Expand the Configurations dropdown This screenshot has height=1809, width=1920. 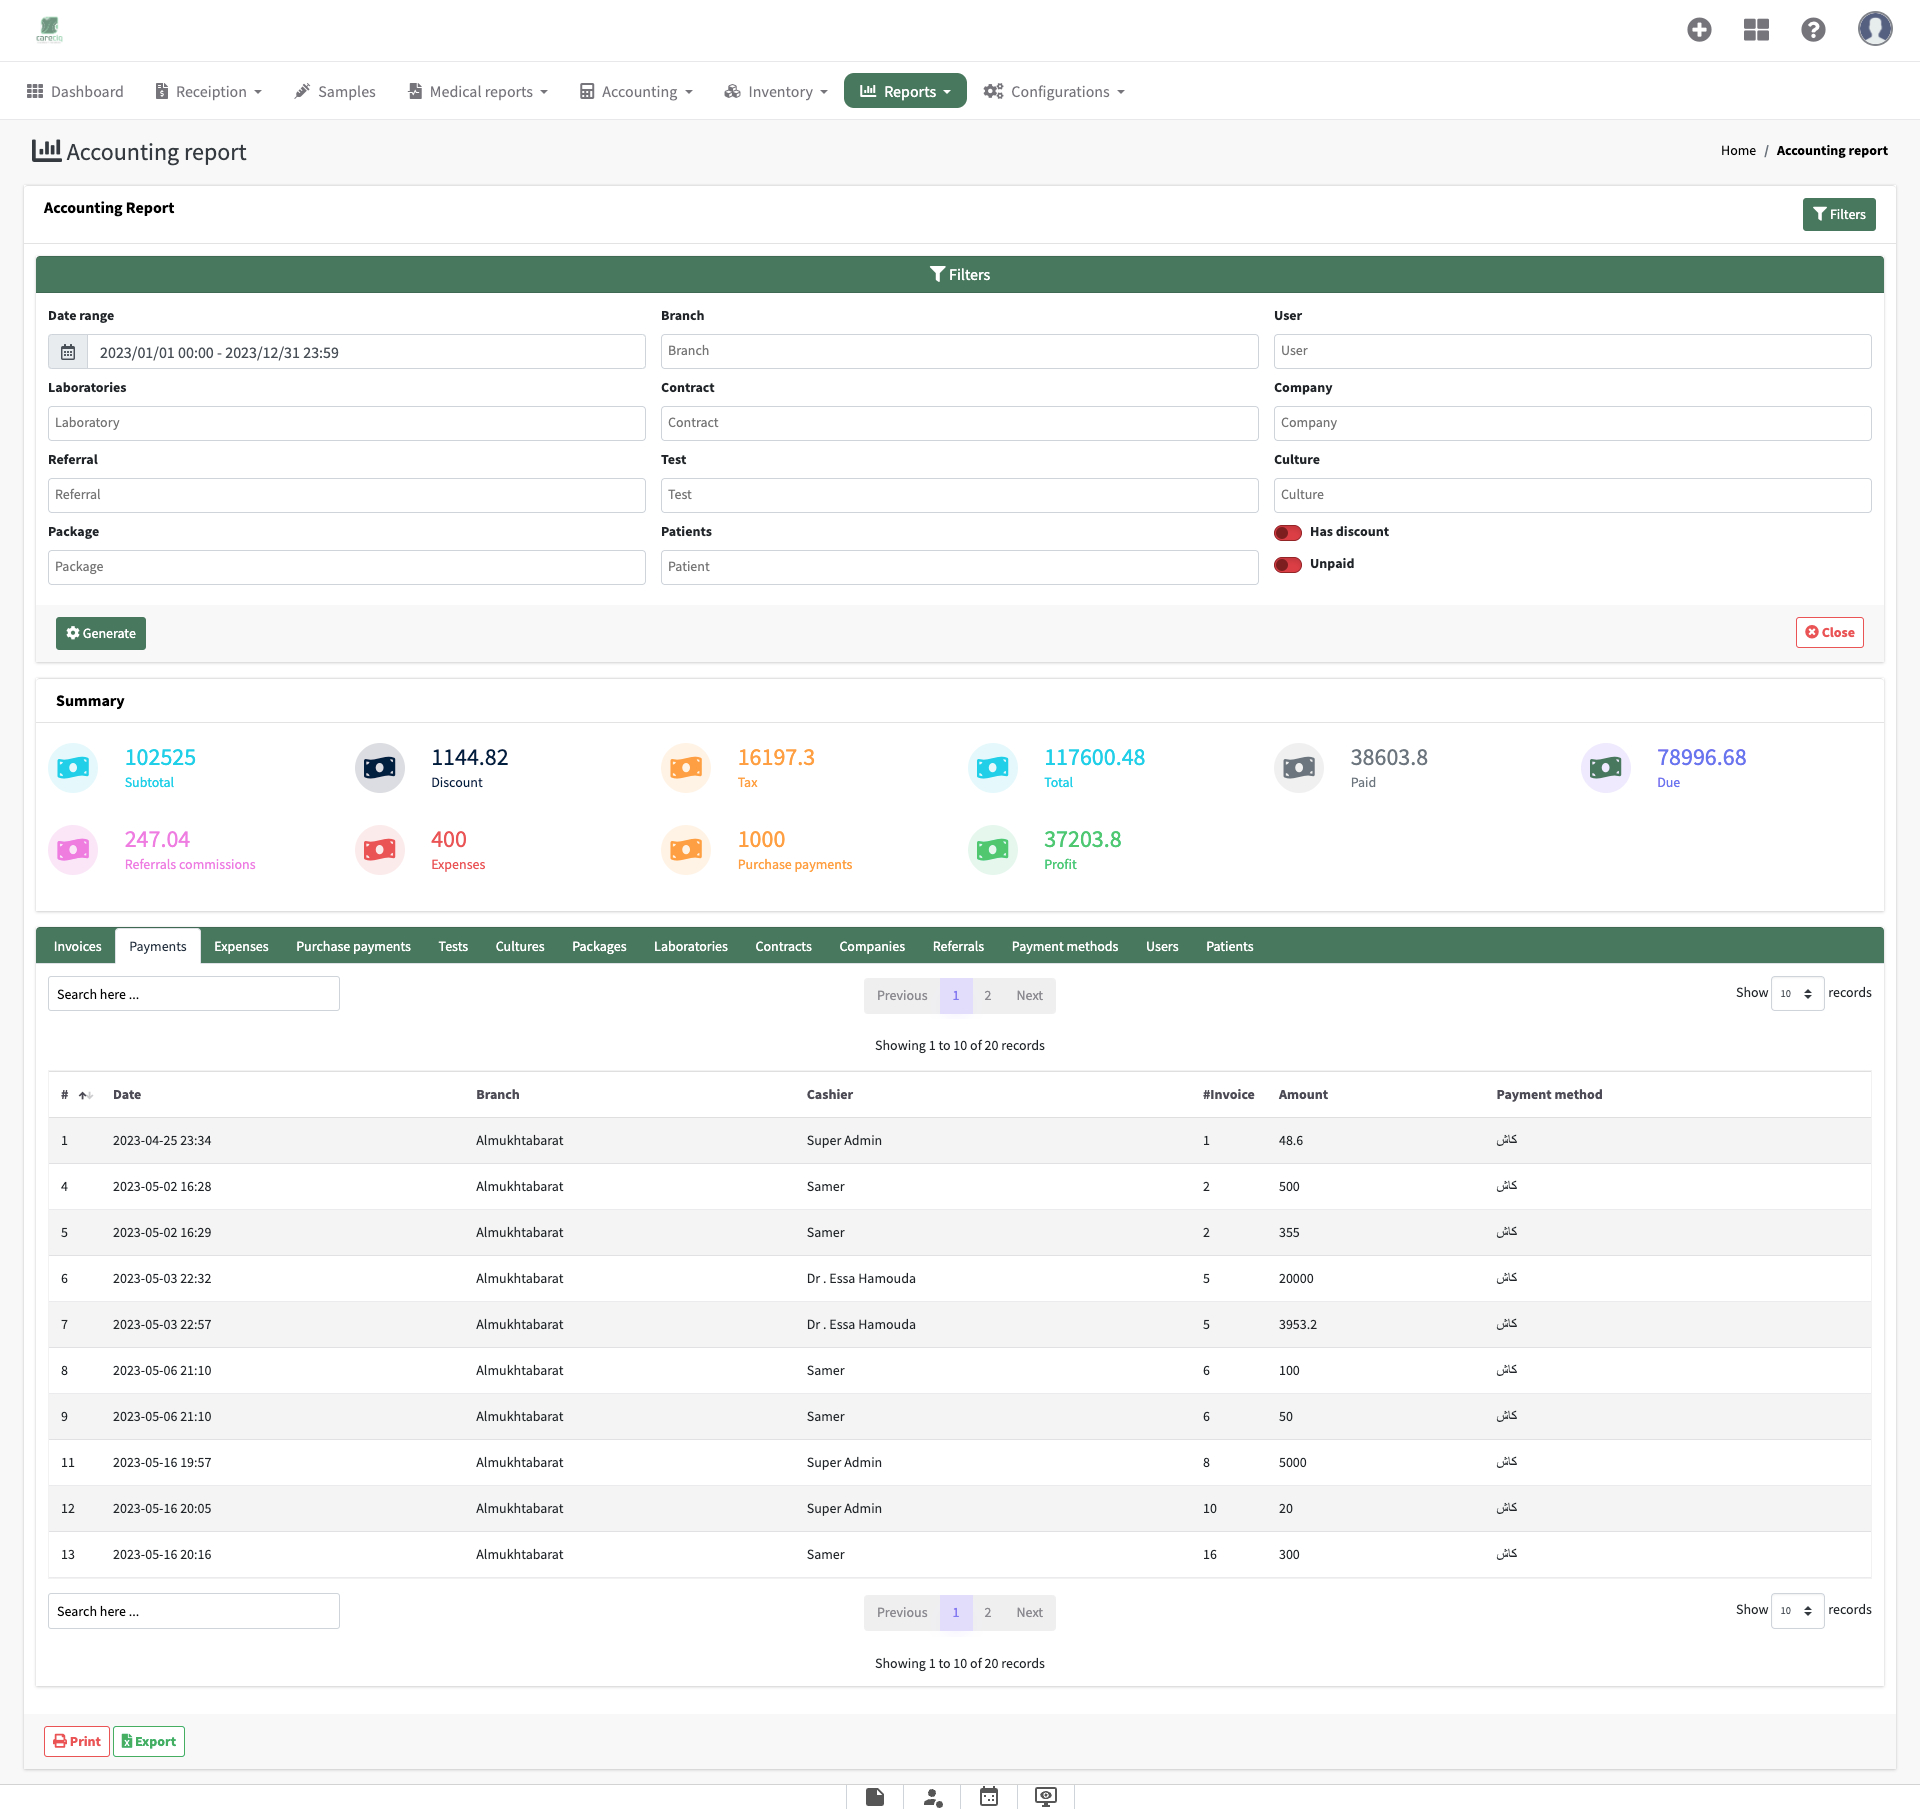pyautogui.click(x=1054, y=91)
